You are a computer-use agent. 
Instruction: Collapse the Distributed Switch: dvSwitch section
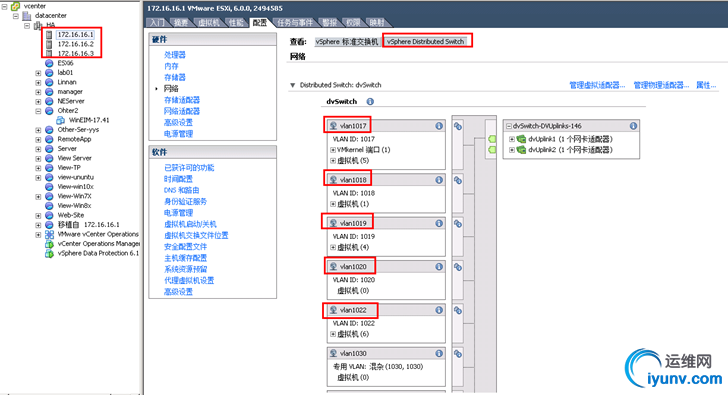[292, 85]
